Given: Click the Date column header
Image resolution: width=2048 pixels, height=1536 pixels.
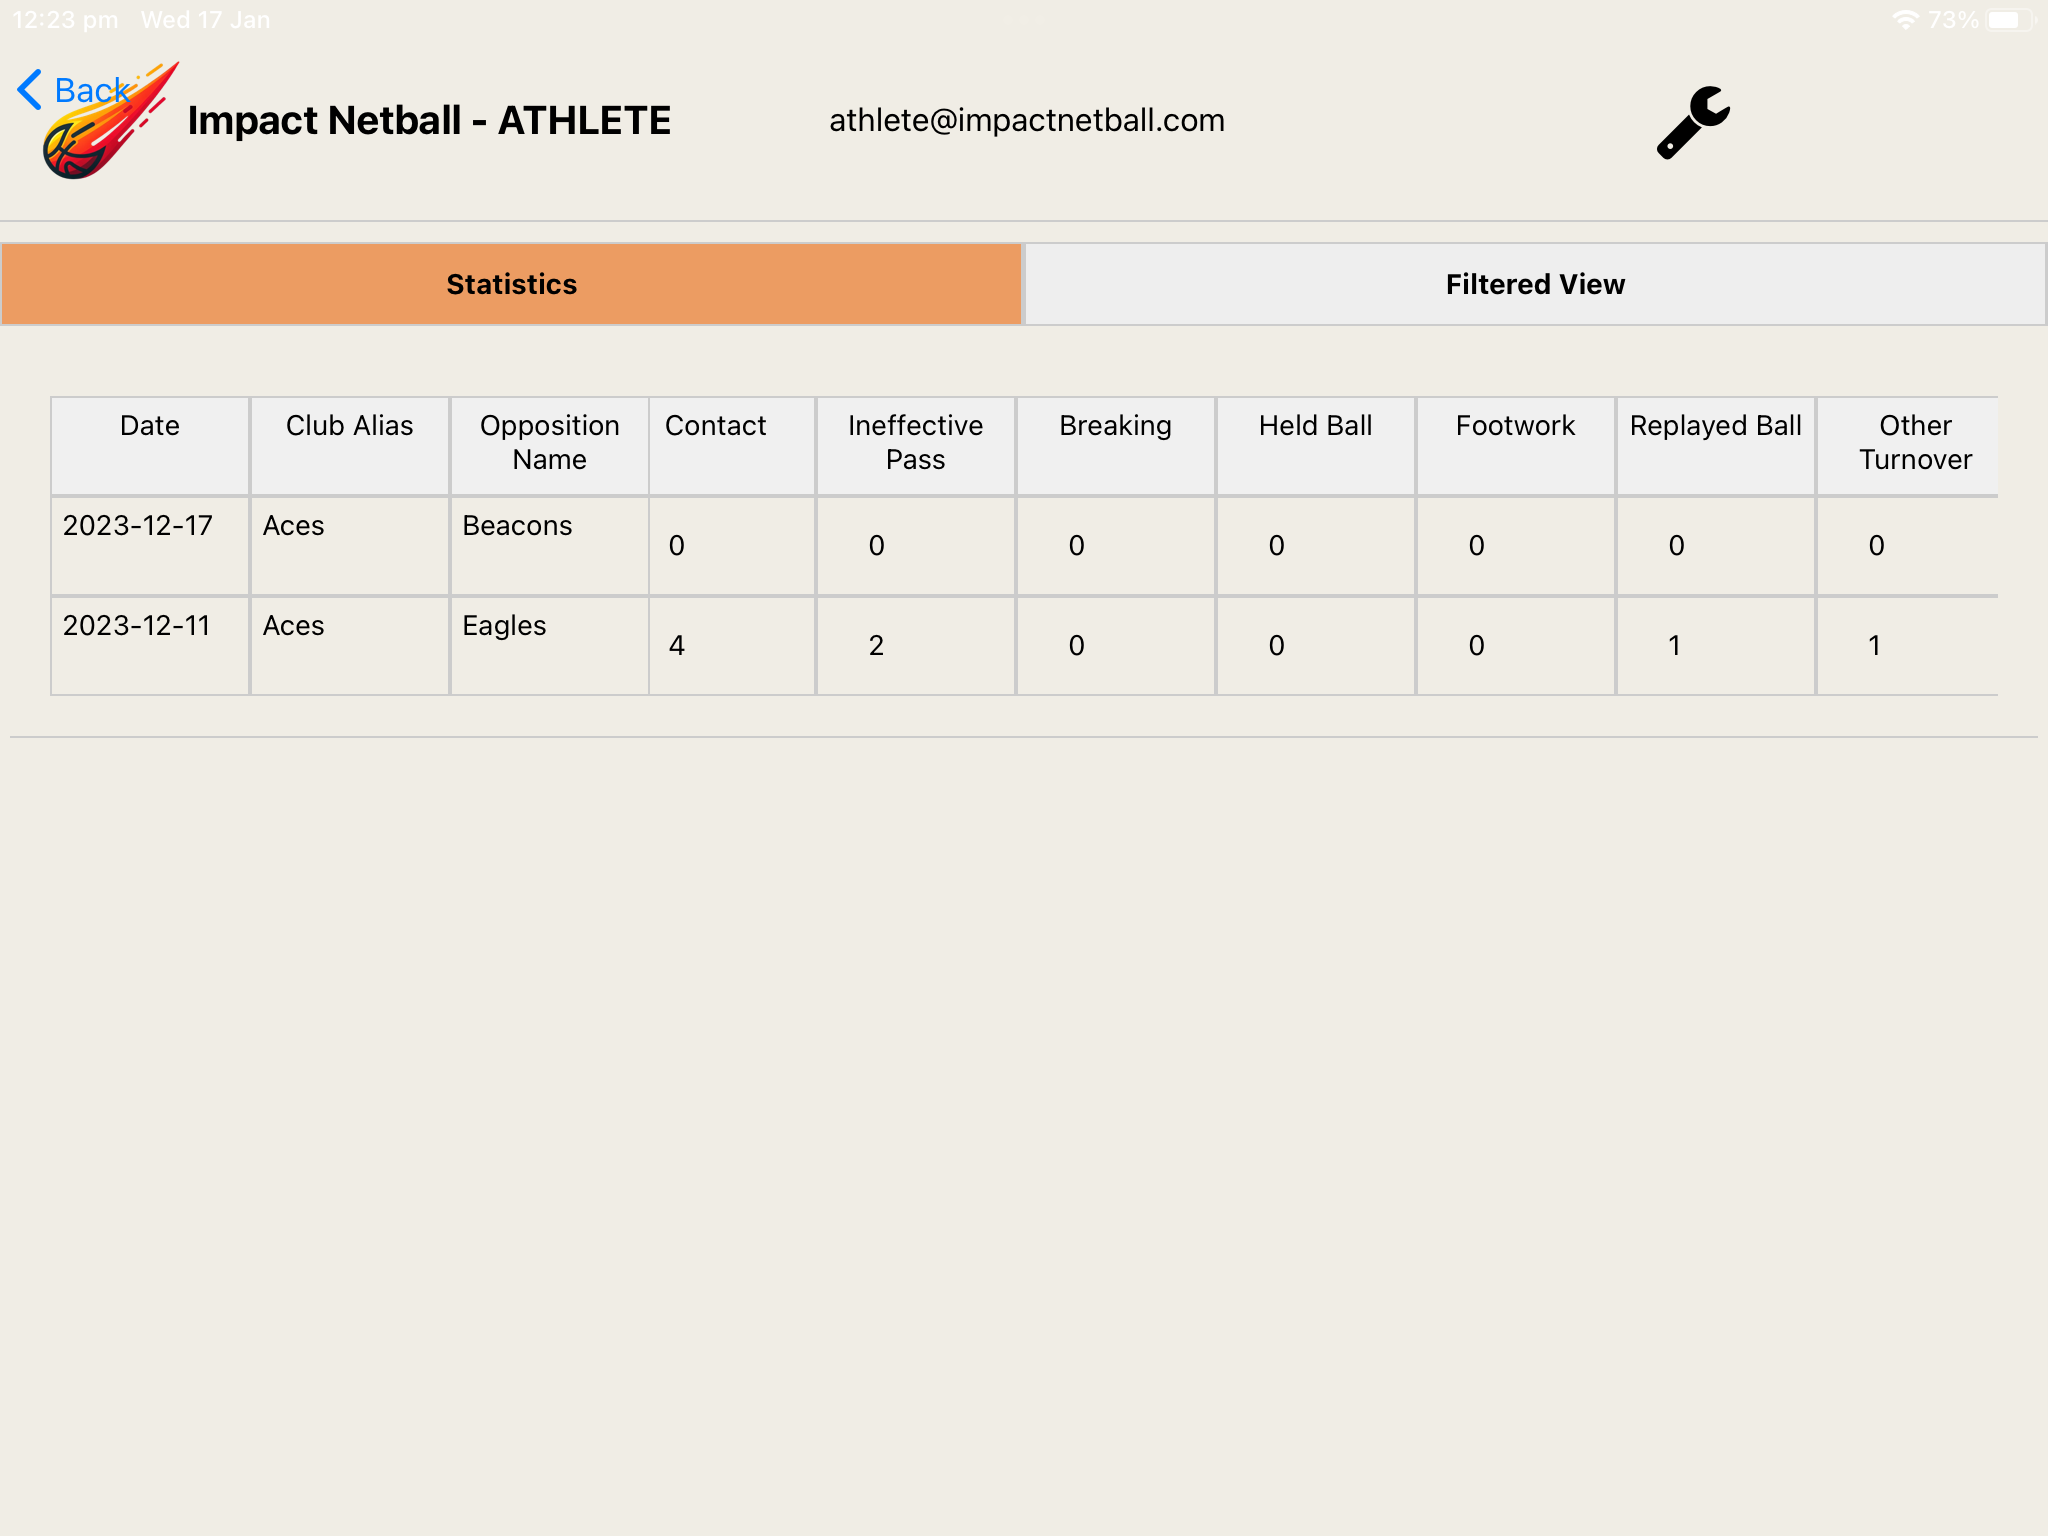Looking at the screenshot, I should click(x=150, y=426).
